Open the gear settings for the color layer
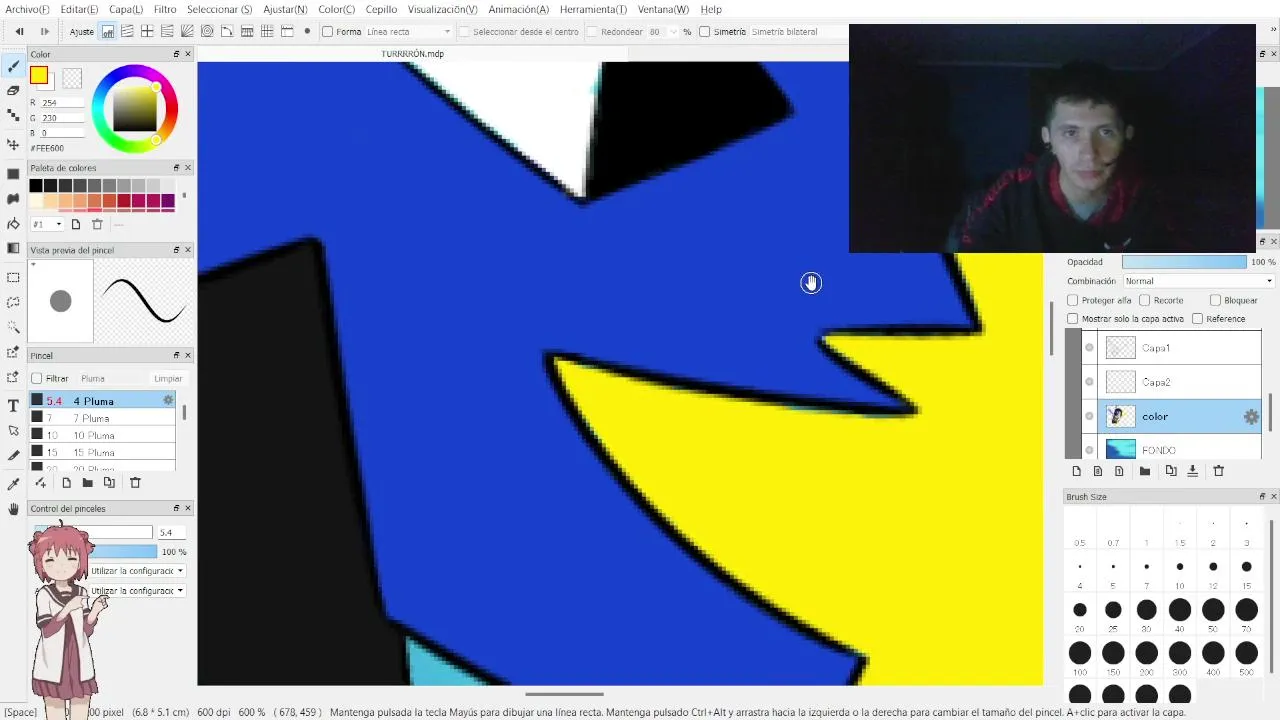This screenshot has width=1280, height=720. [1251, 417]
